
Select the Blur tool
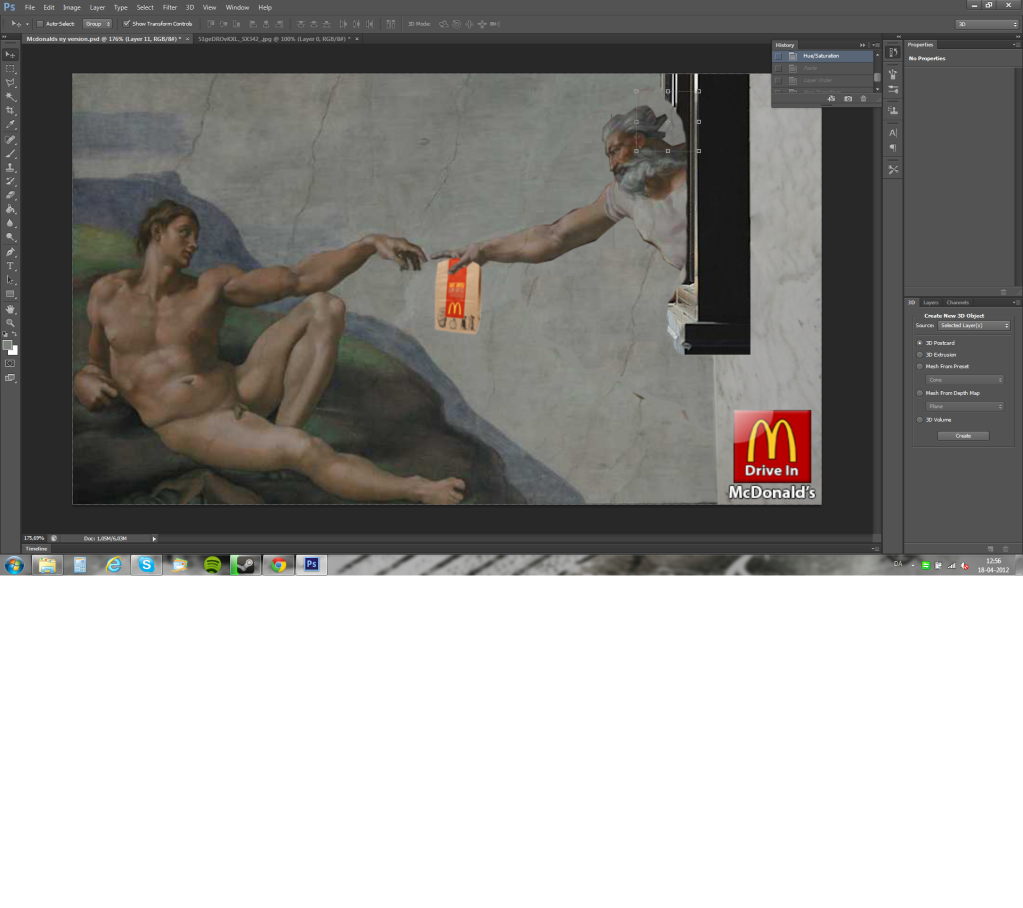[x=10, y=223]
